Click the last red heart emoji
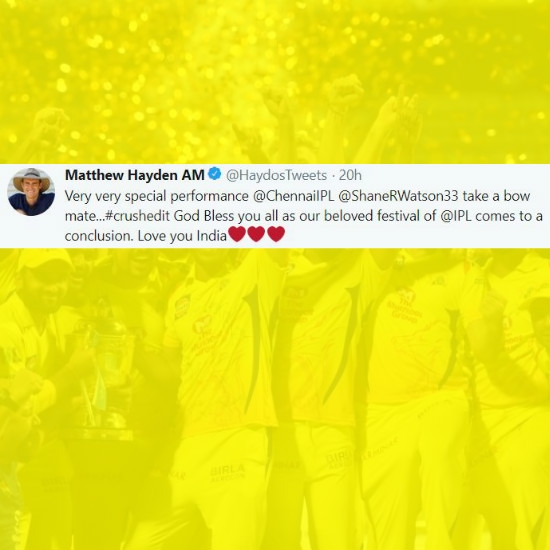Screen dimensions: 550x550 pyautogui.click(x=276, y=234)
